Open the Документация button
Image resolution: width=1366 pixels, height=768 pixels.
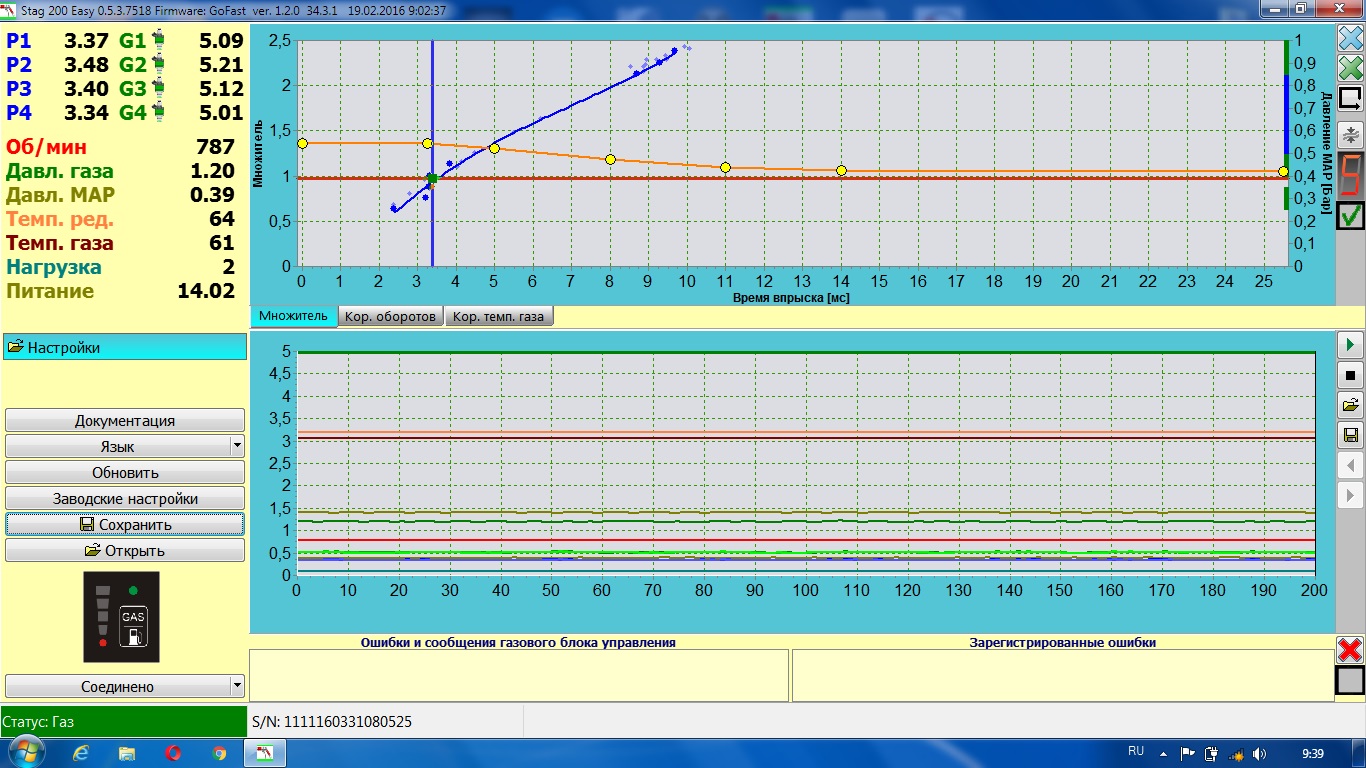[x=125, y=421]
